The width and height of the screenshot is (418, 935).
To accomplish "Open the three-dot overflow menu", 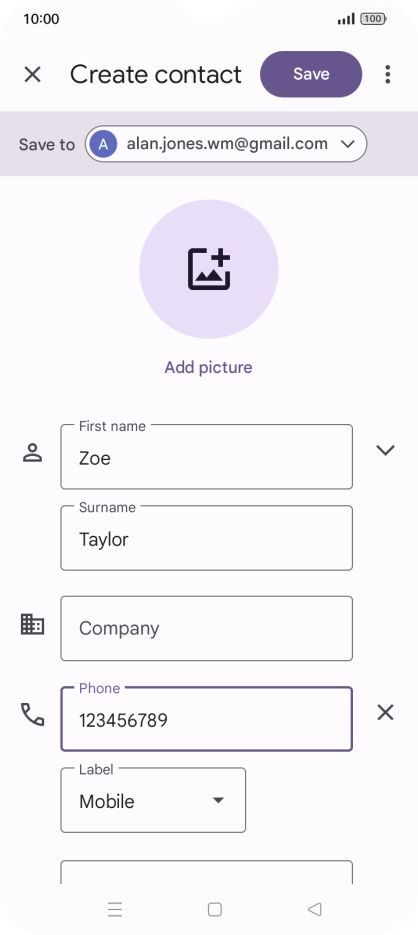I will [x=388, y=75].
